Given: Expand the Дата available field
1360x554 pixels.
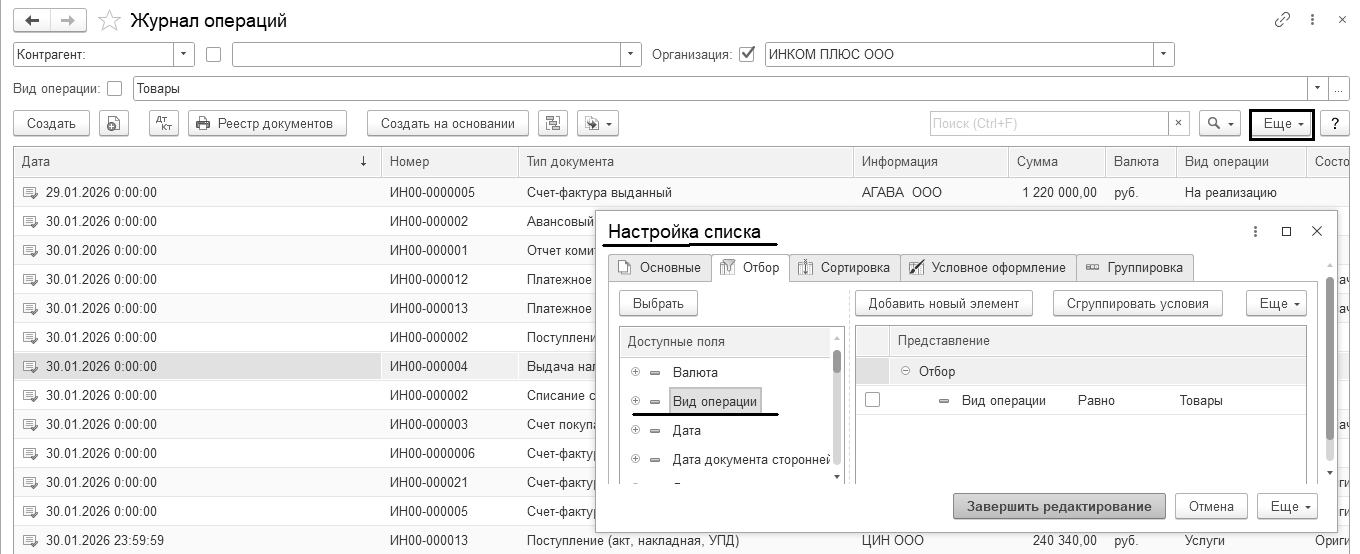Looking at the screenshot, I should 635,430.
